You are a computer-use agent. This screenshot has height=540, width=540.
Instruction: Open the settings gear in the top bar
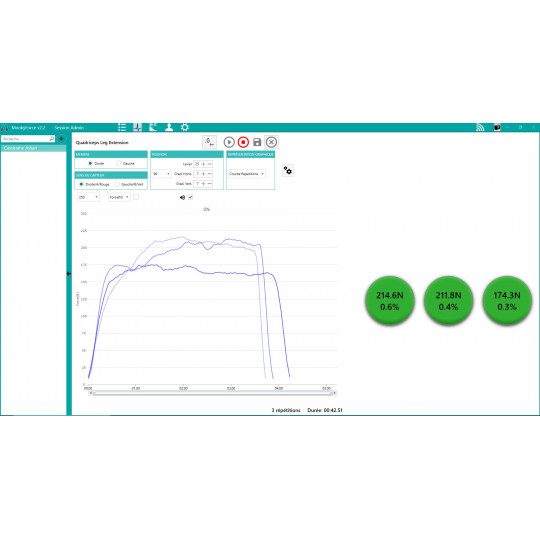(x=185, y=127)
